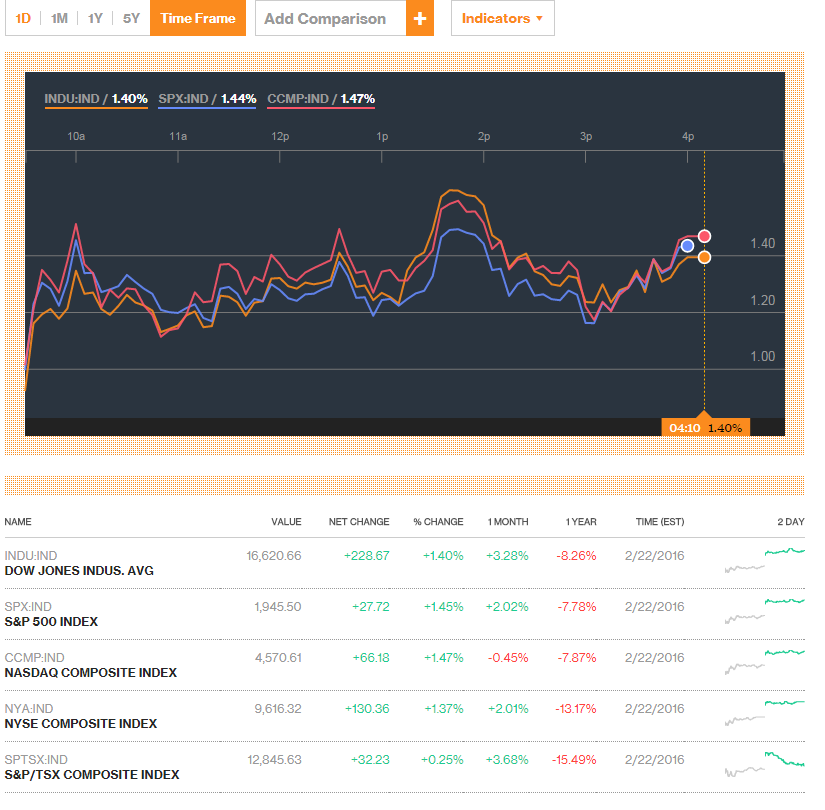Open the S&P 500 INDEX link

pyautogui.click(x=51, y=622)
